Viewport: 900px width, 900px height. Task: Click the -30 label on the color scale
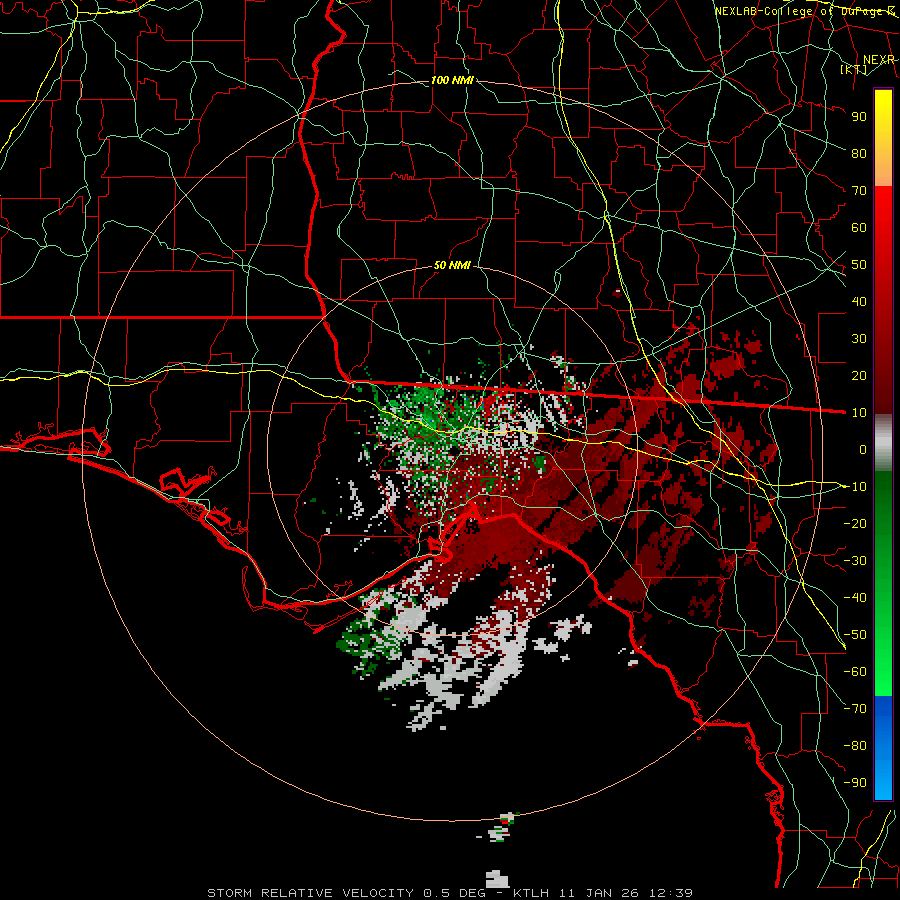click(x=855, y=561)
